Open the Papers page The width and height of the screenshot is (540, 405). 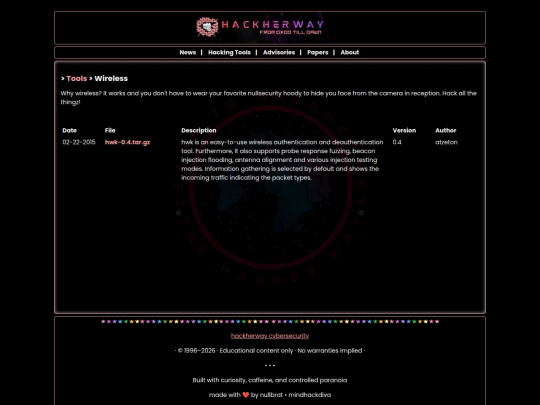click(x=318, y=52)
